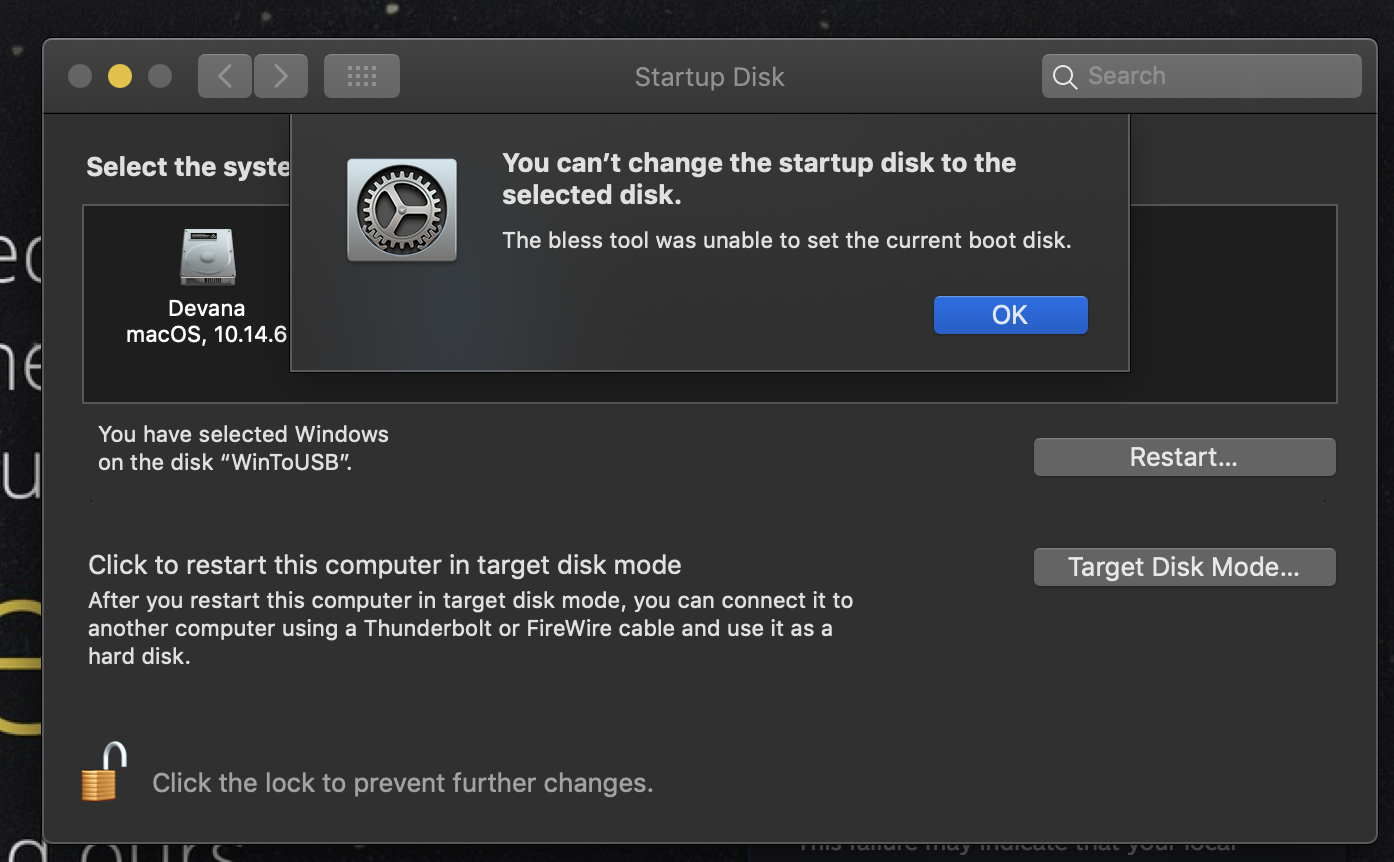Click the magnifying glass search icon
The height and width of the screenshot is (862, 1394).
click(1065, 77)
